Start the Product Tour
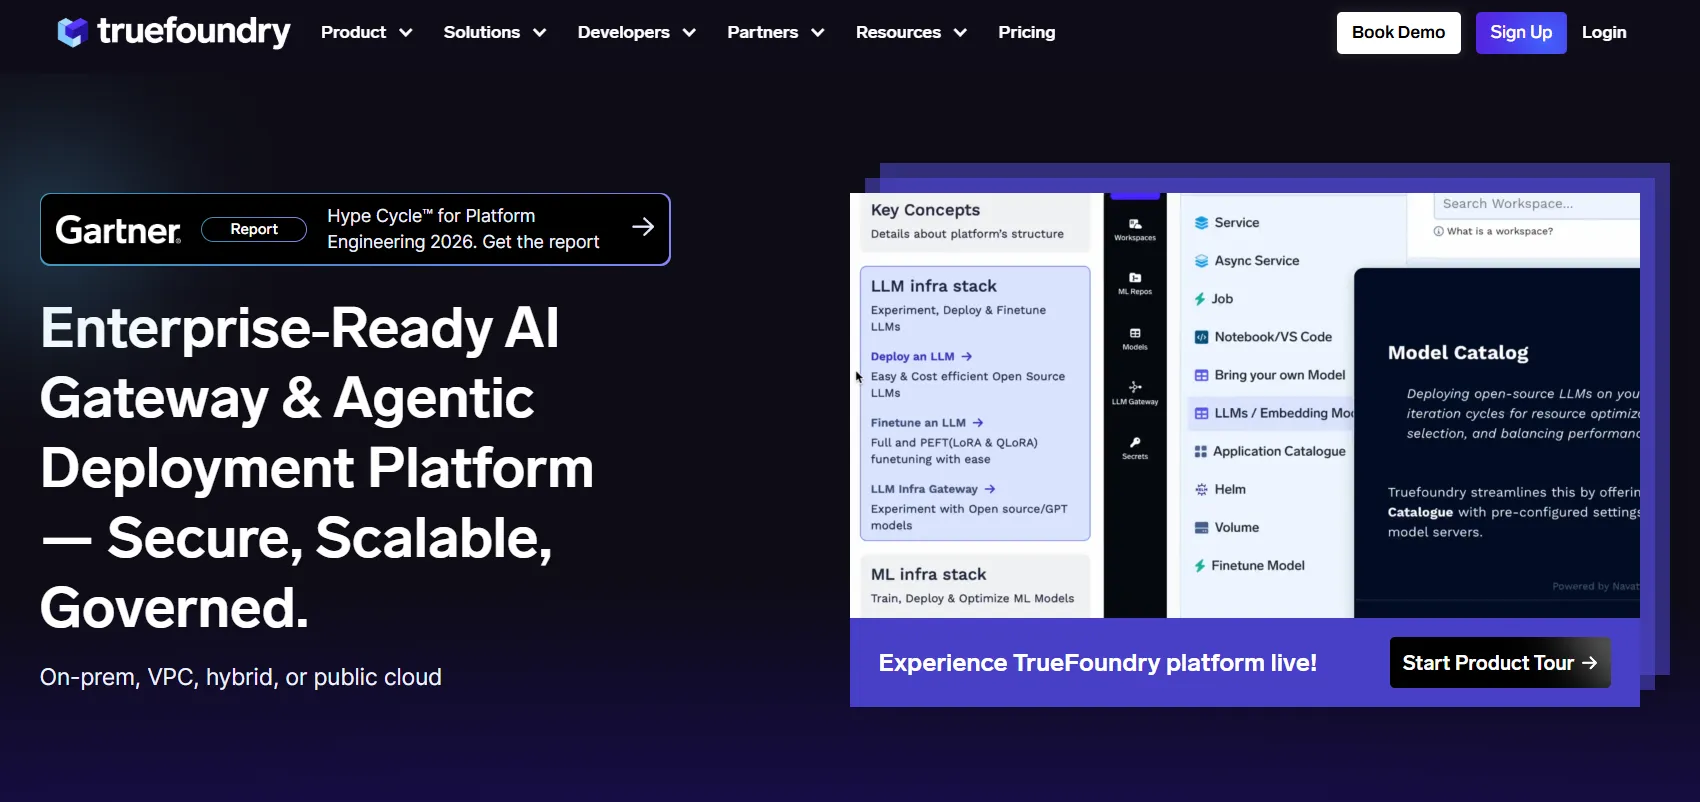The height and width of the screenshot is (802, 1700). pos(1500,663)
